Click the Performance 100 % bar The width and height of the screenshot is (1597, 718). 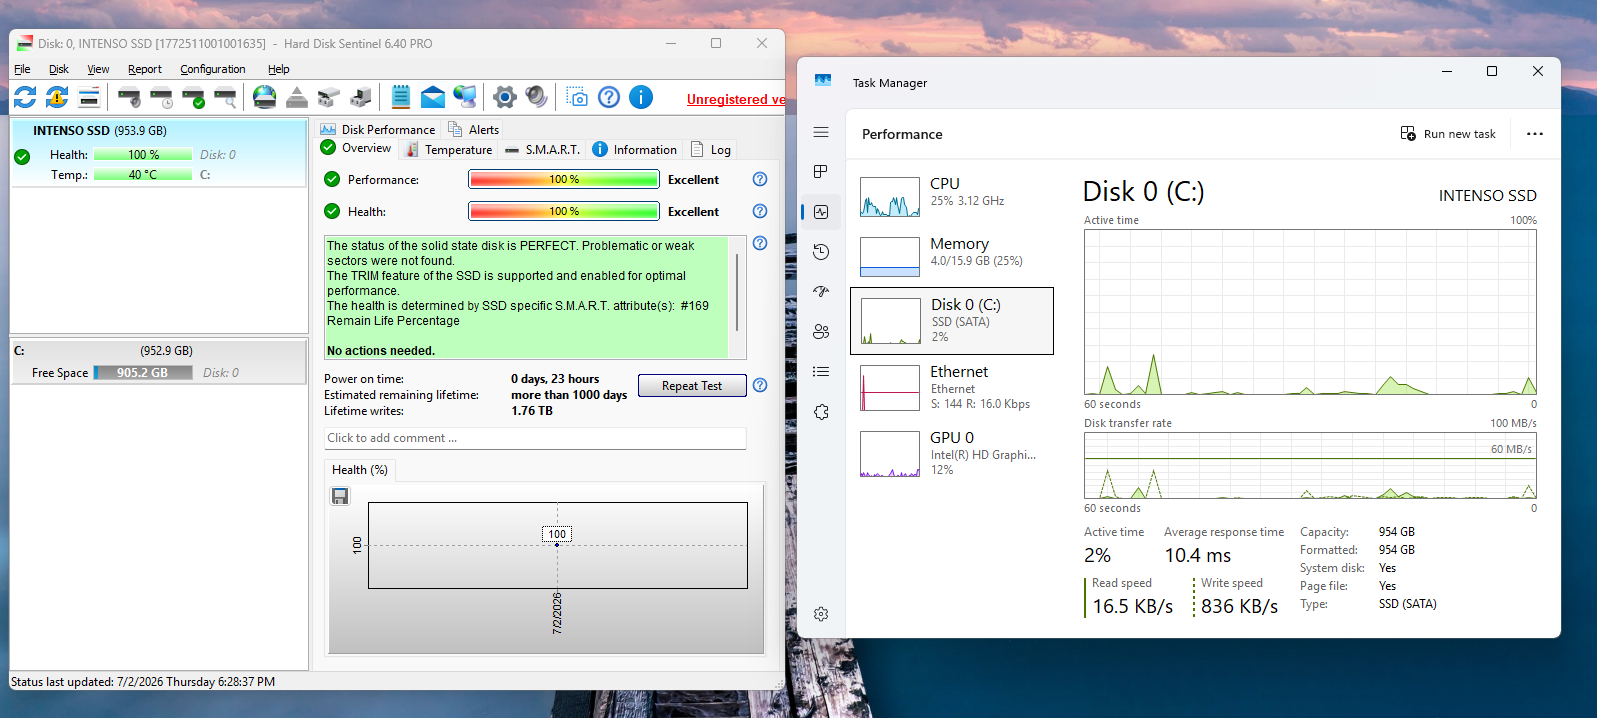564,179
